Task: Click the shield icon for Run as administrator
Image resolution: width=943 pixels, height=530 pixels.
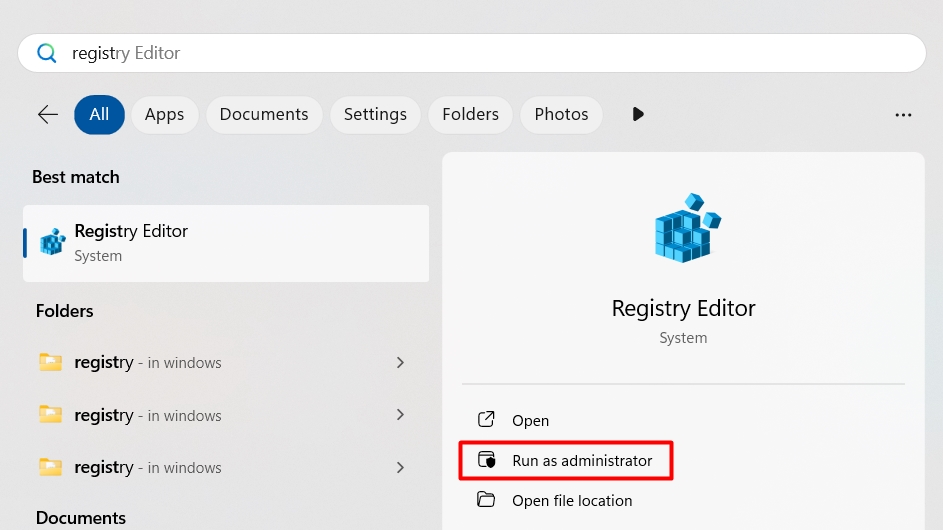Action: pos(487,460)
